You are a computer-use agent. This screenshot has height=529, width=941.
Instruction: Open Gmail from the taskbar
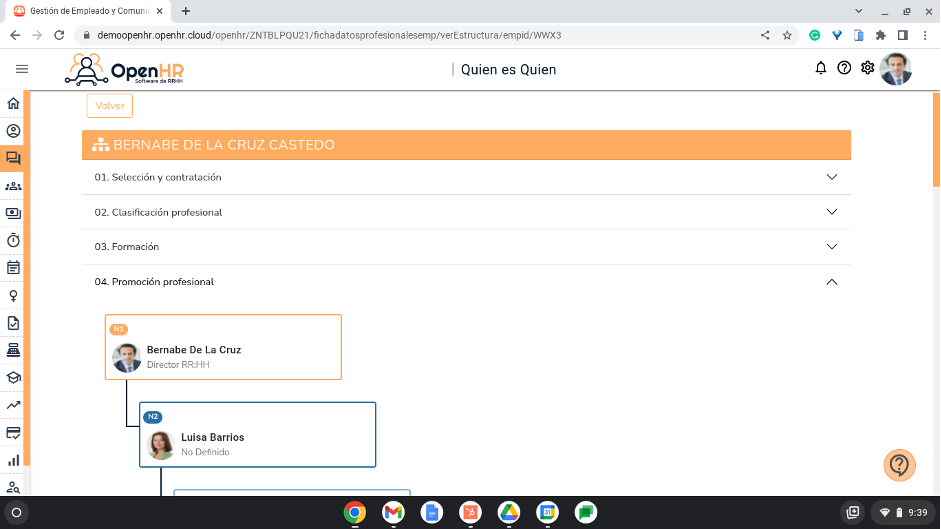point(393,512)
